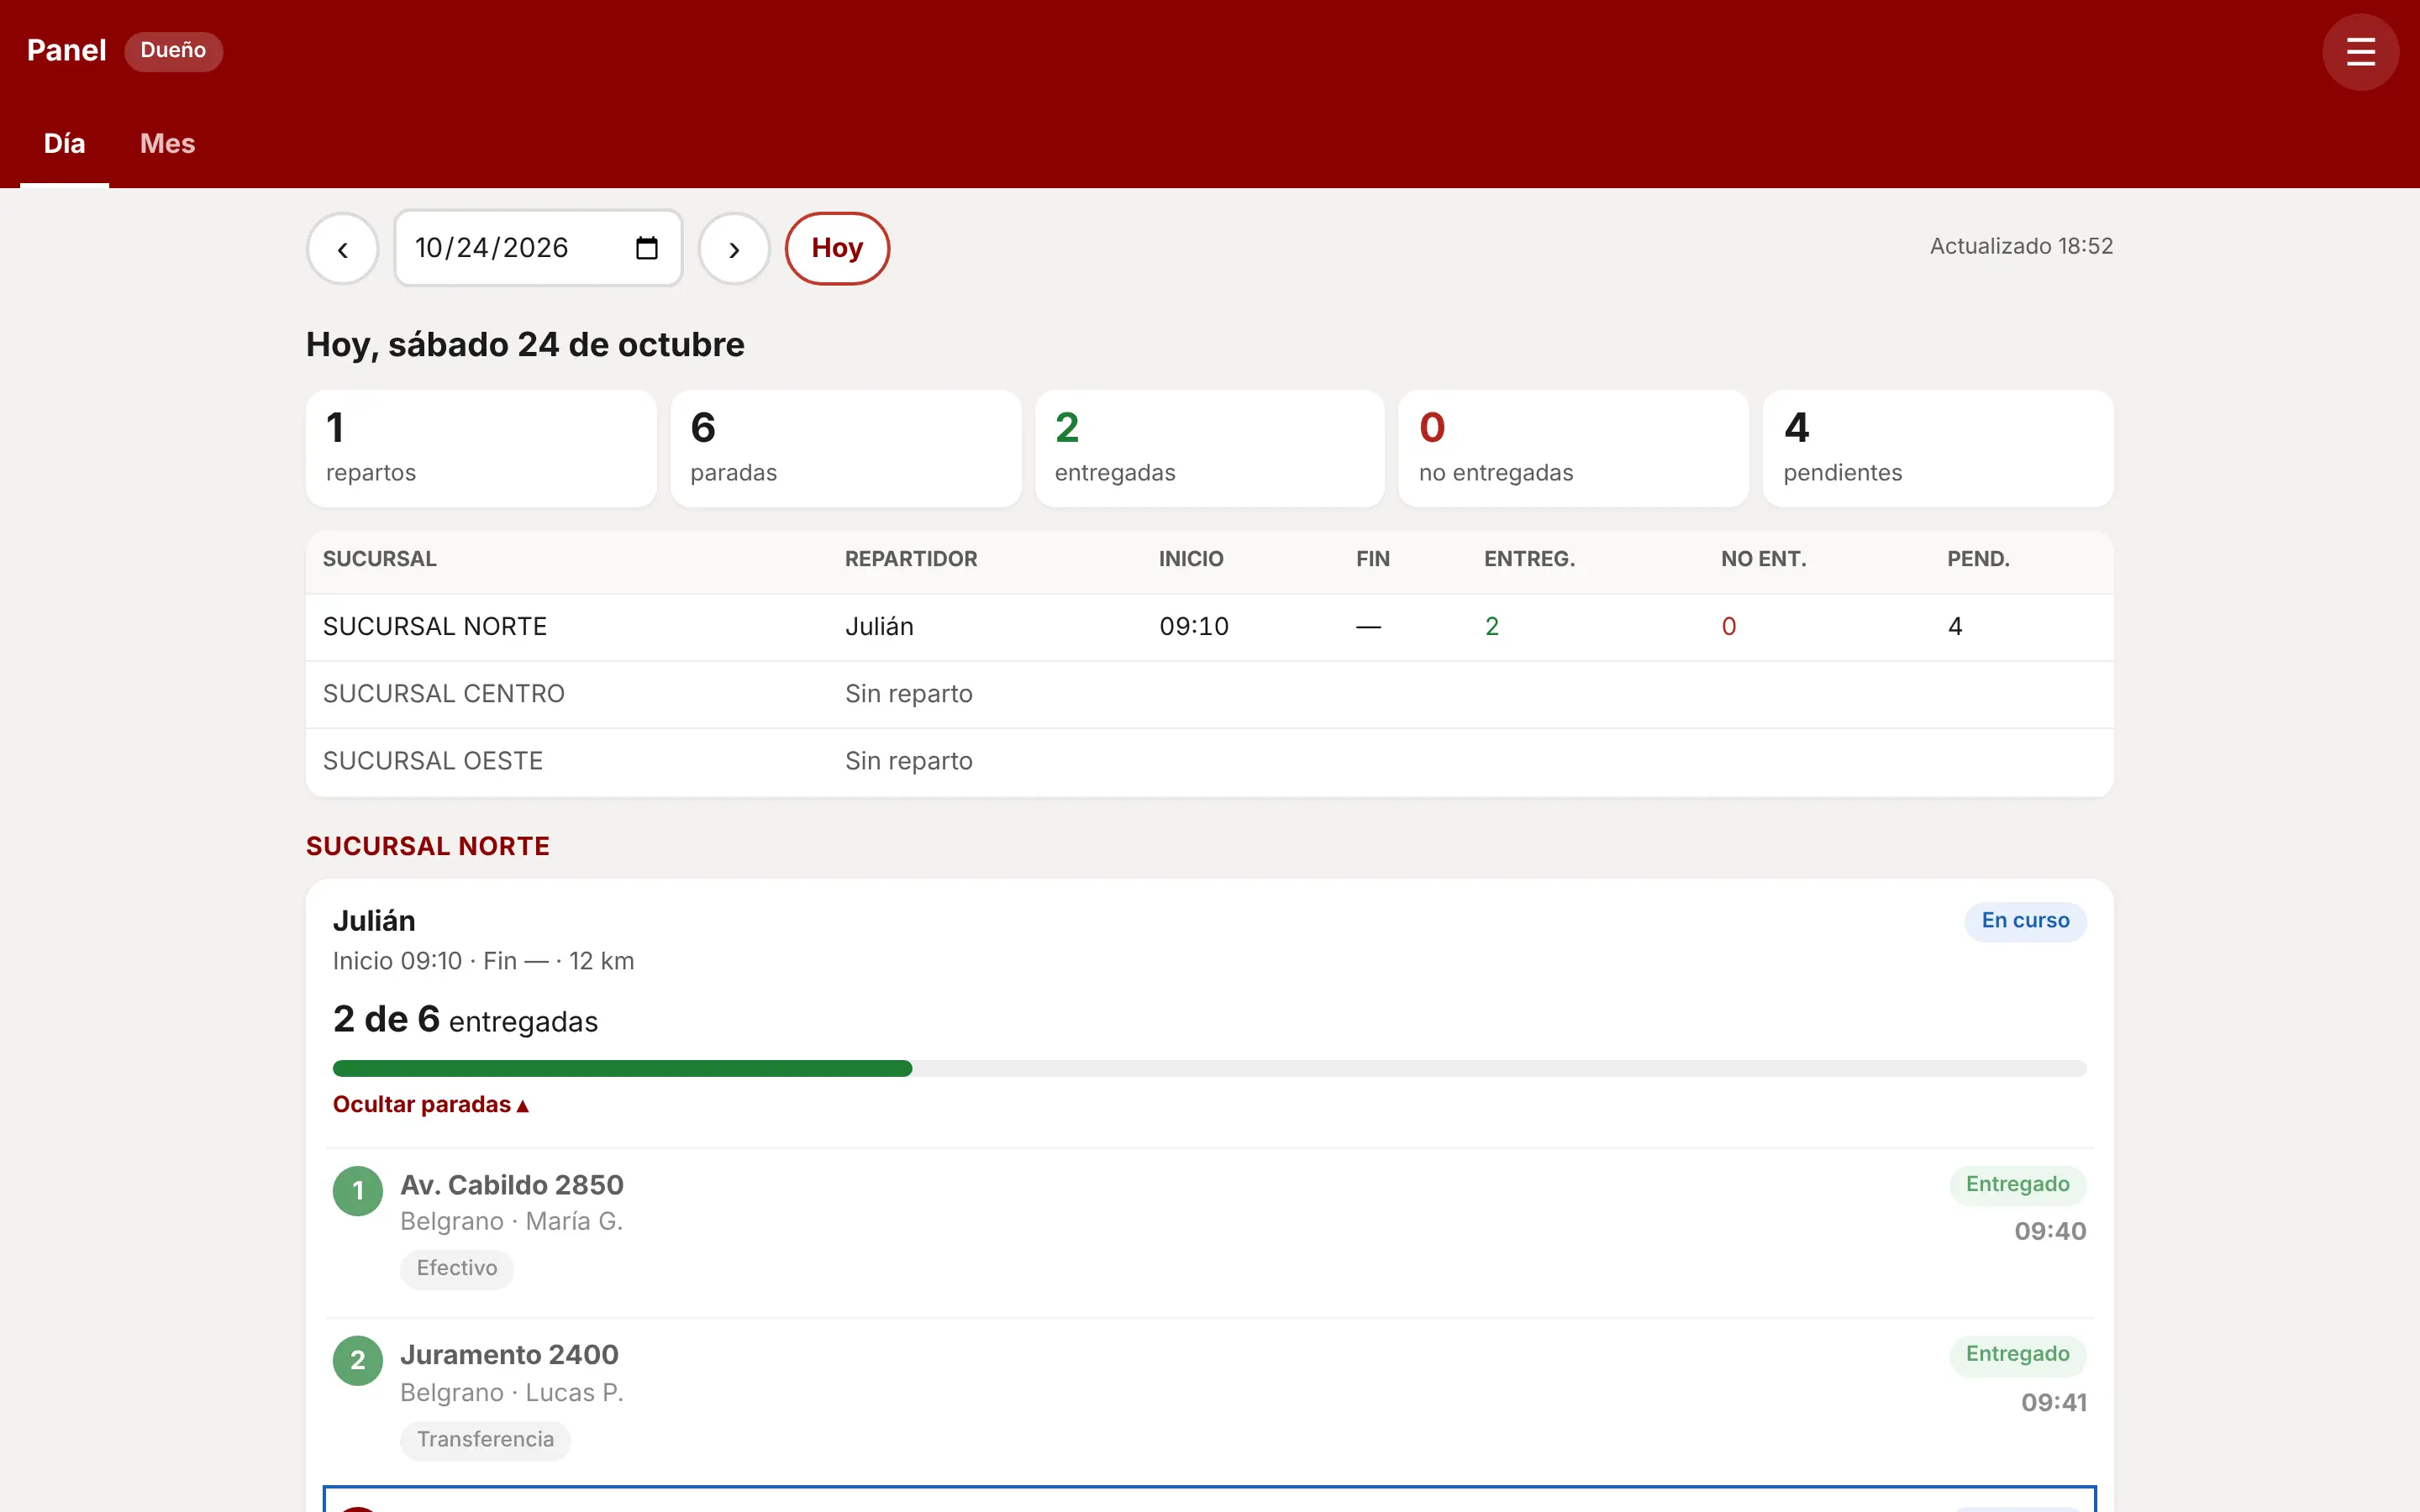Select the SUCURSAL OESTE table row
Screen dimensions: 2420x1512
1209,762
